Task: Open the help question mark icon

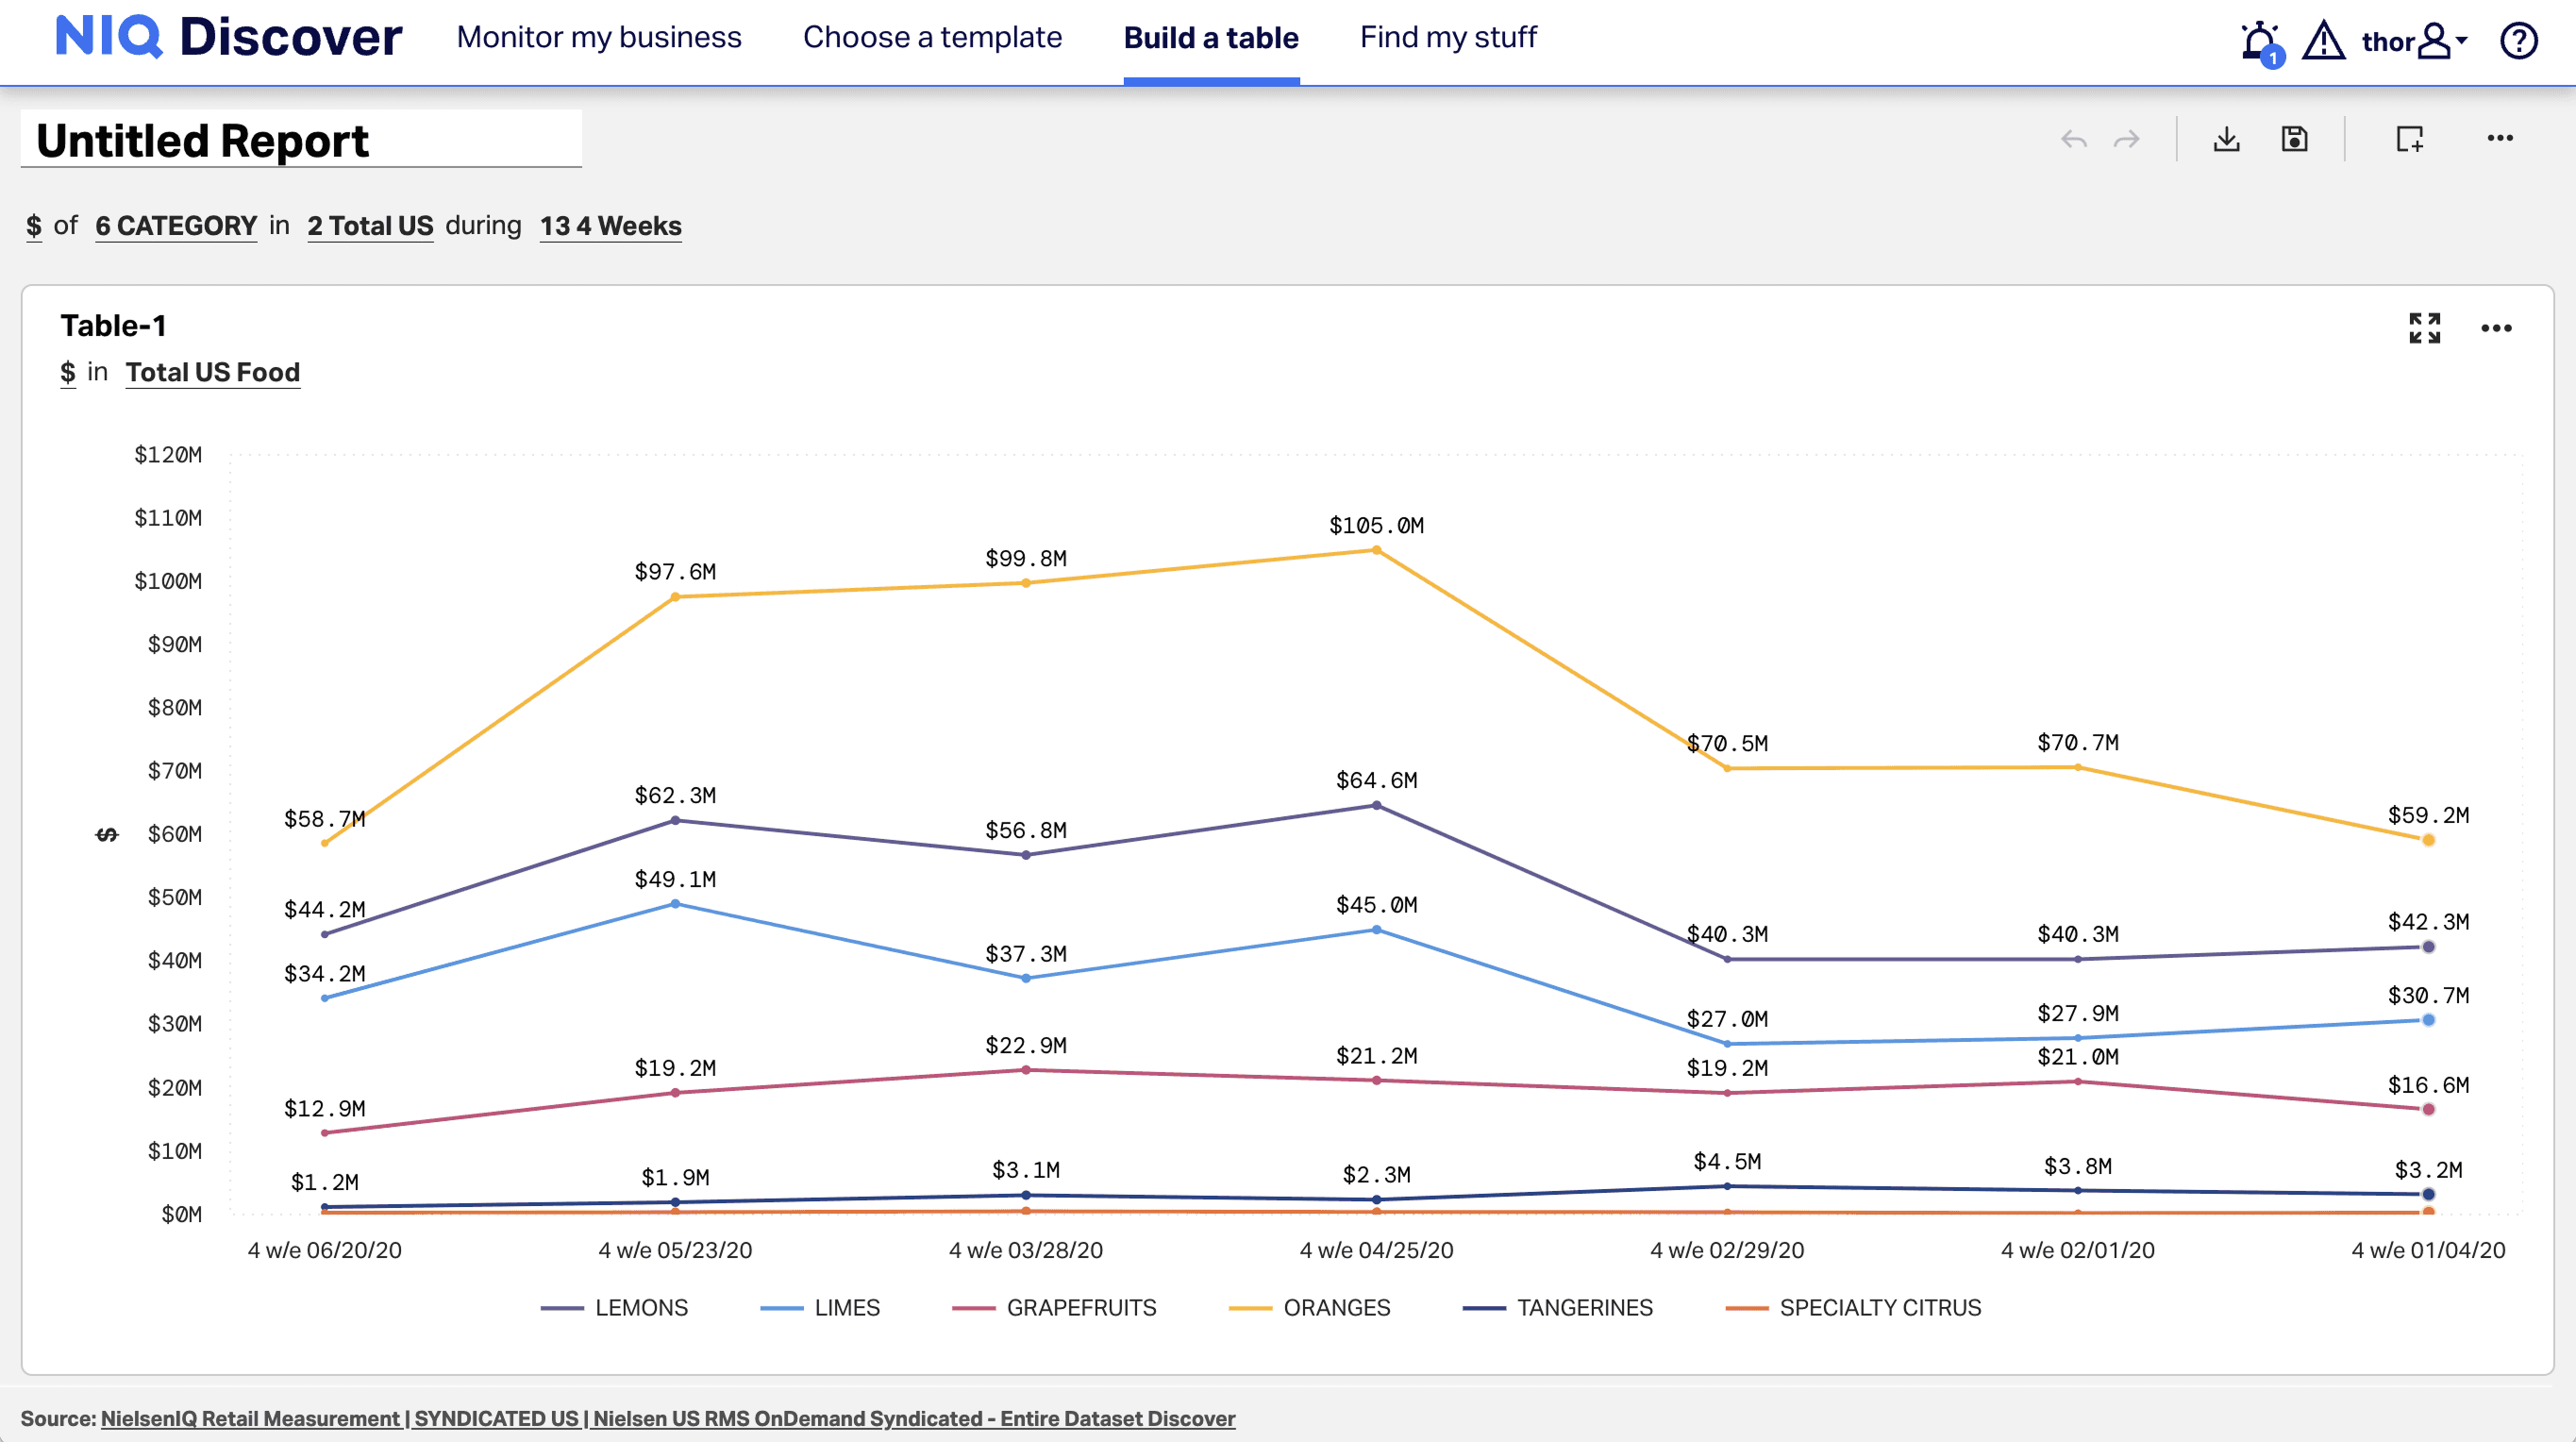Action: 2518,42
